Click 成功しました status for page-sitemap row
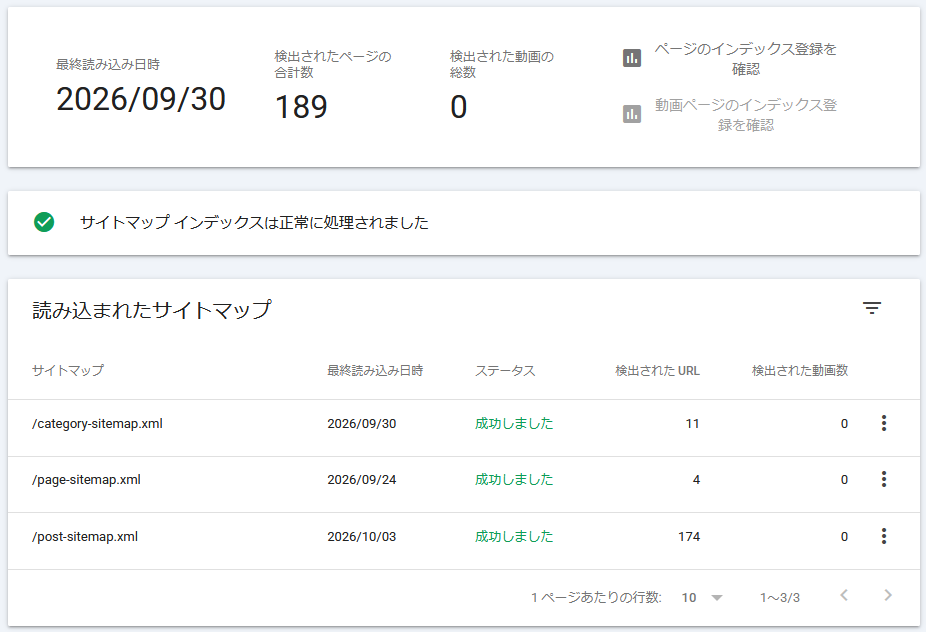The height and width of the screenshot is (632, 926). pos(514,480)
